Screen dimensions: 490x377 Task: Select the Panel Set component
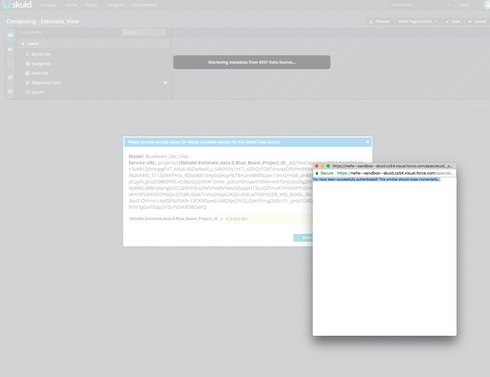tap(40, 73)
